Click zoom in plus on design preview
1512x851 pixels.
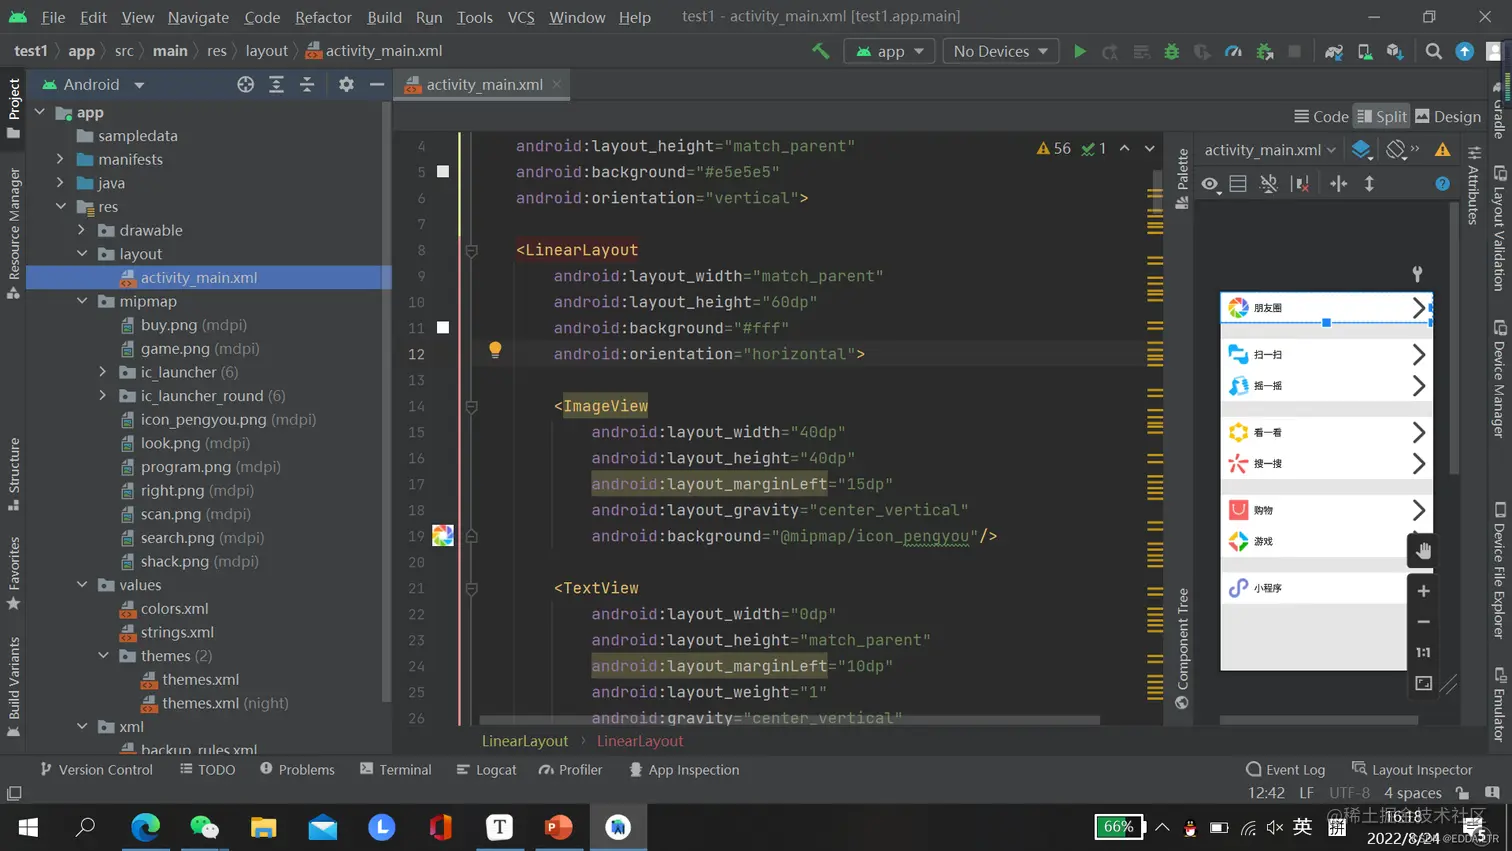[x=1423, y=591]
